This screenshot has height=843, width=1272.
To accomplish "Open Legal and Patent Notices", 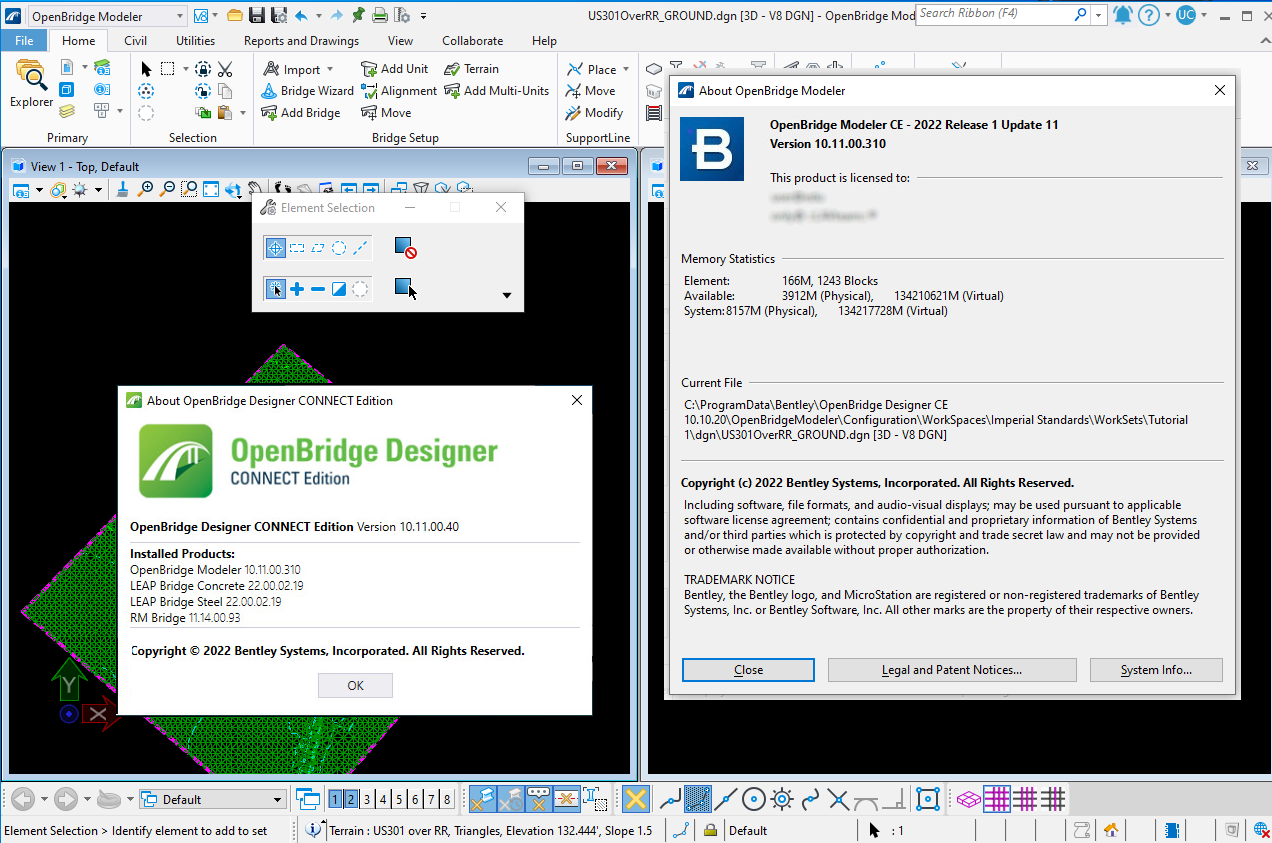I will (952, 670).
